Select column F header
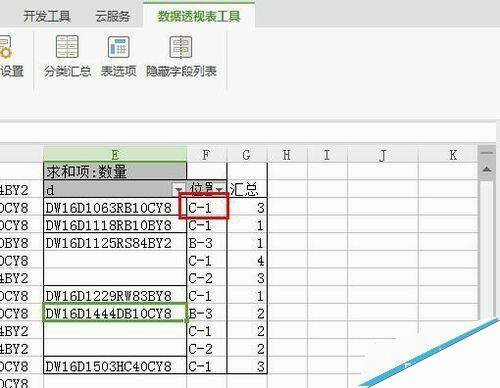500x388 pixels. pyautogui.click(x=207, y=155)
